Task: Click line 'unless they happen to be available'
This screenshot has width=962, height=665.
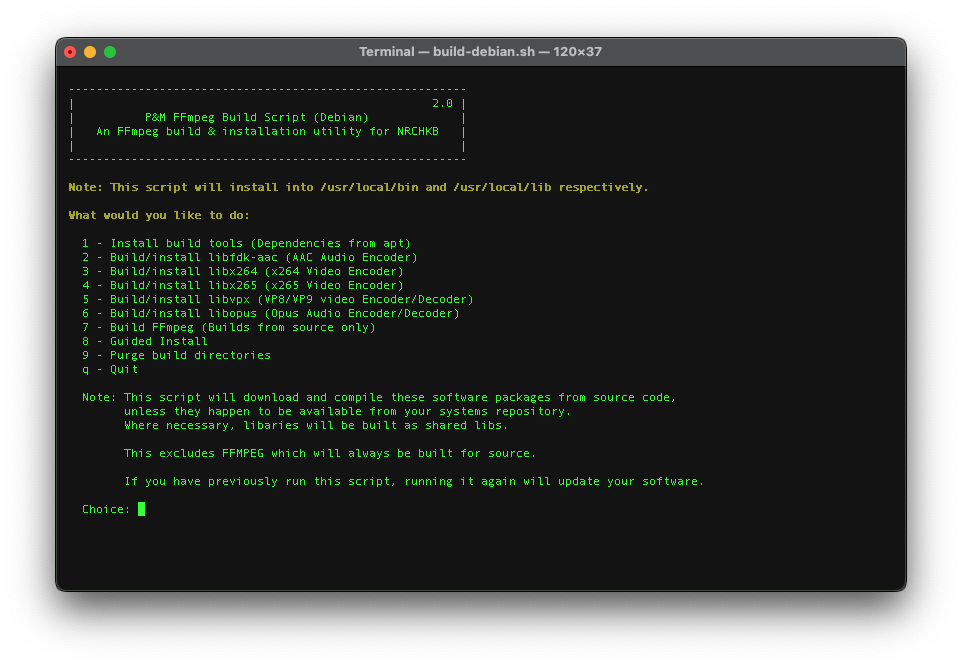Action: click(x=348, y=412)
